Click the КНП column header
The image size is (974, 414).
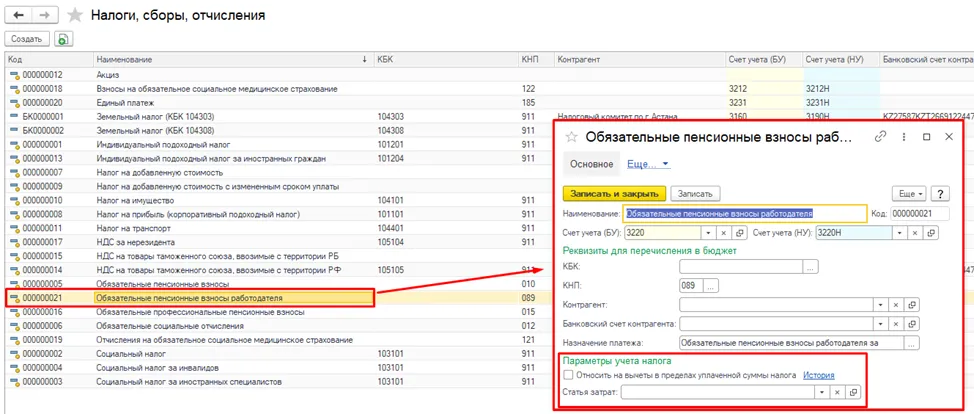pos(536,59)
